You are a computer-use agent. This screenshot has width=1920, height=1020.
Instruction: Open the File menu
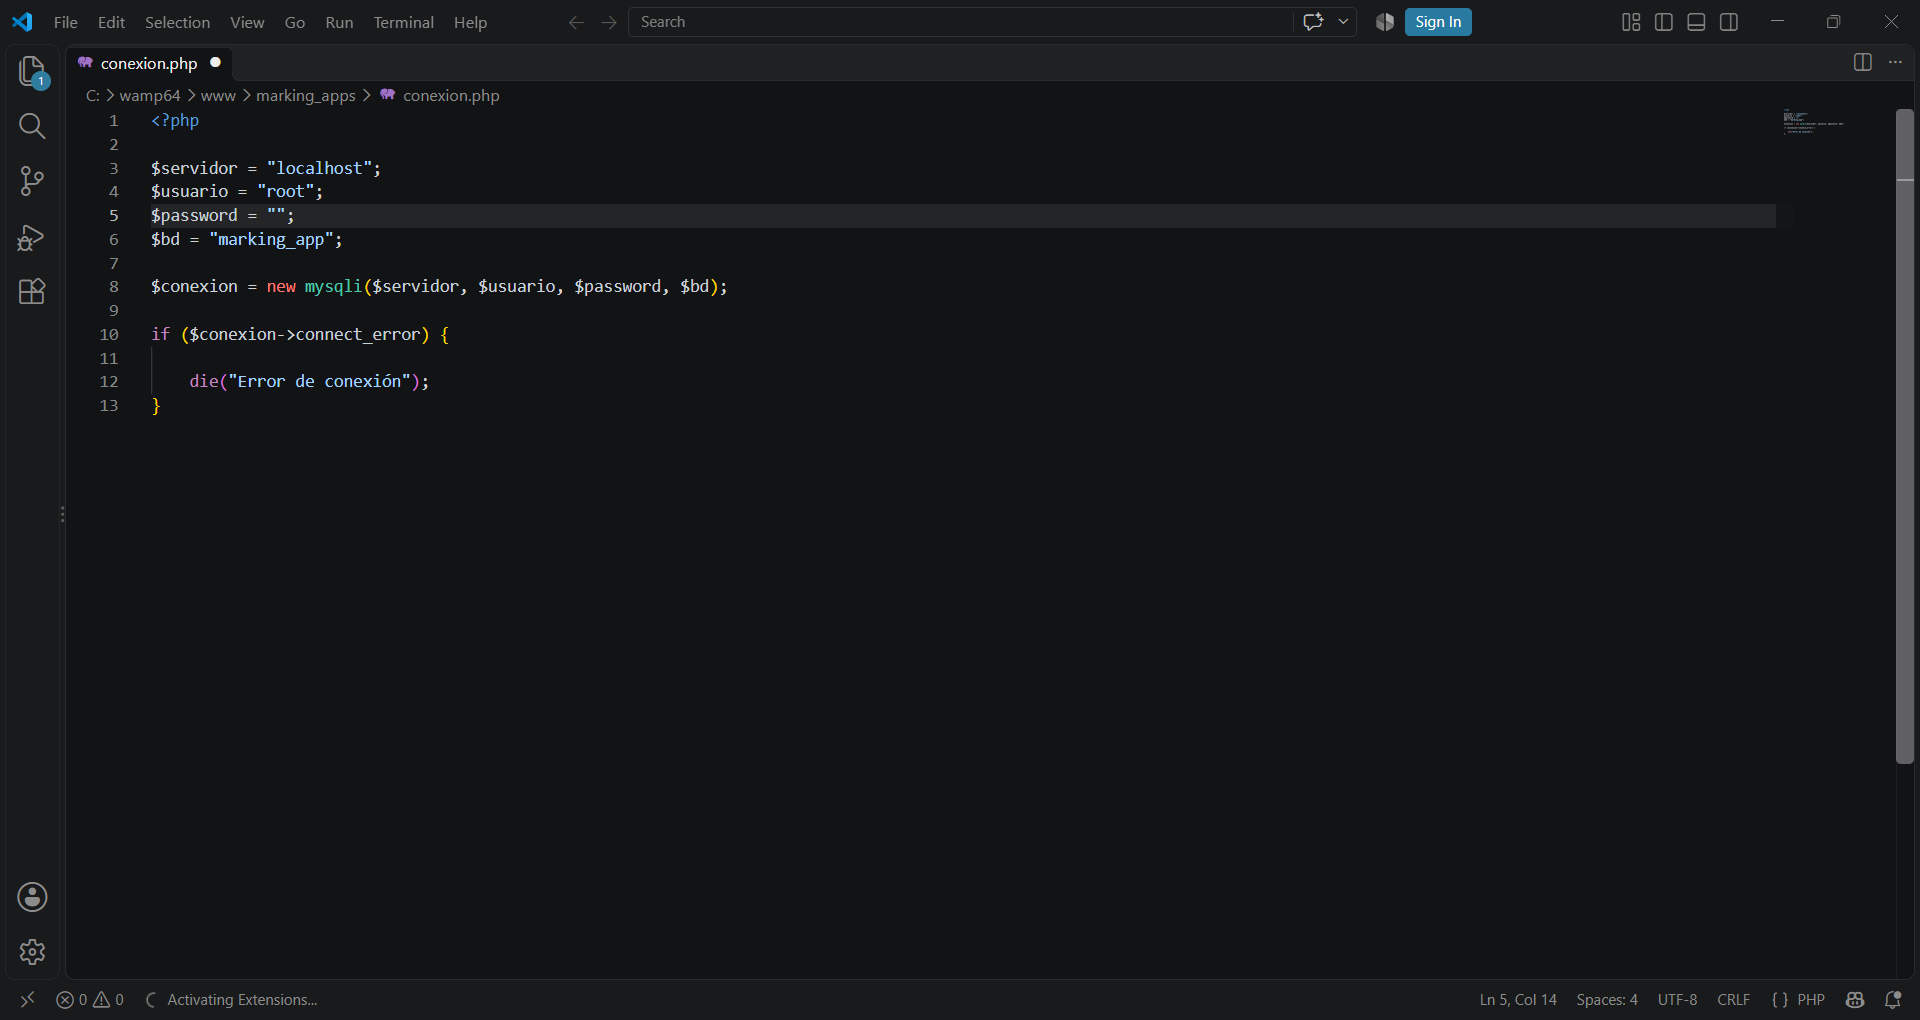coord(65,22)
